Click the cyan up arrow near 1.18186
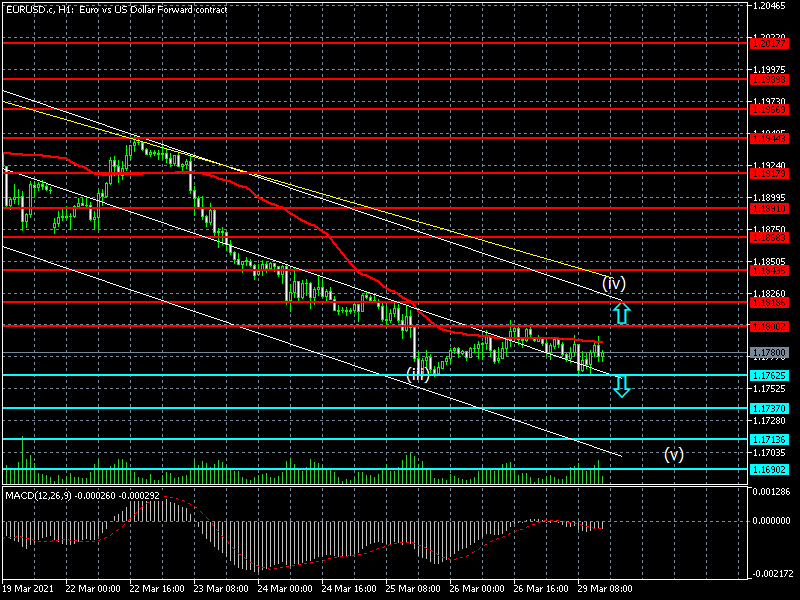The height and width of the screenshot is (600, 800). (x=621, y=313)
